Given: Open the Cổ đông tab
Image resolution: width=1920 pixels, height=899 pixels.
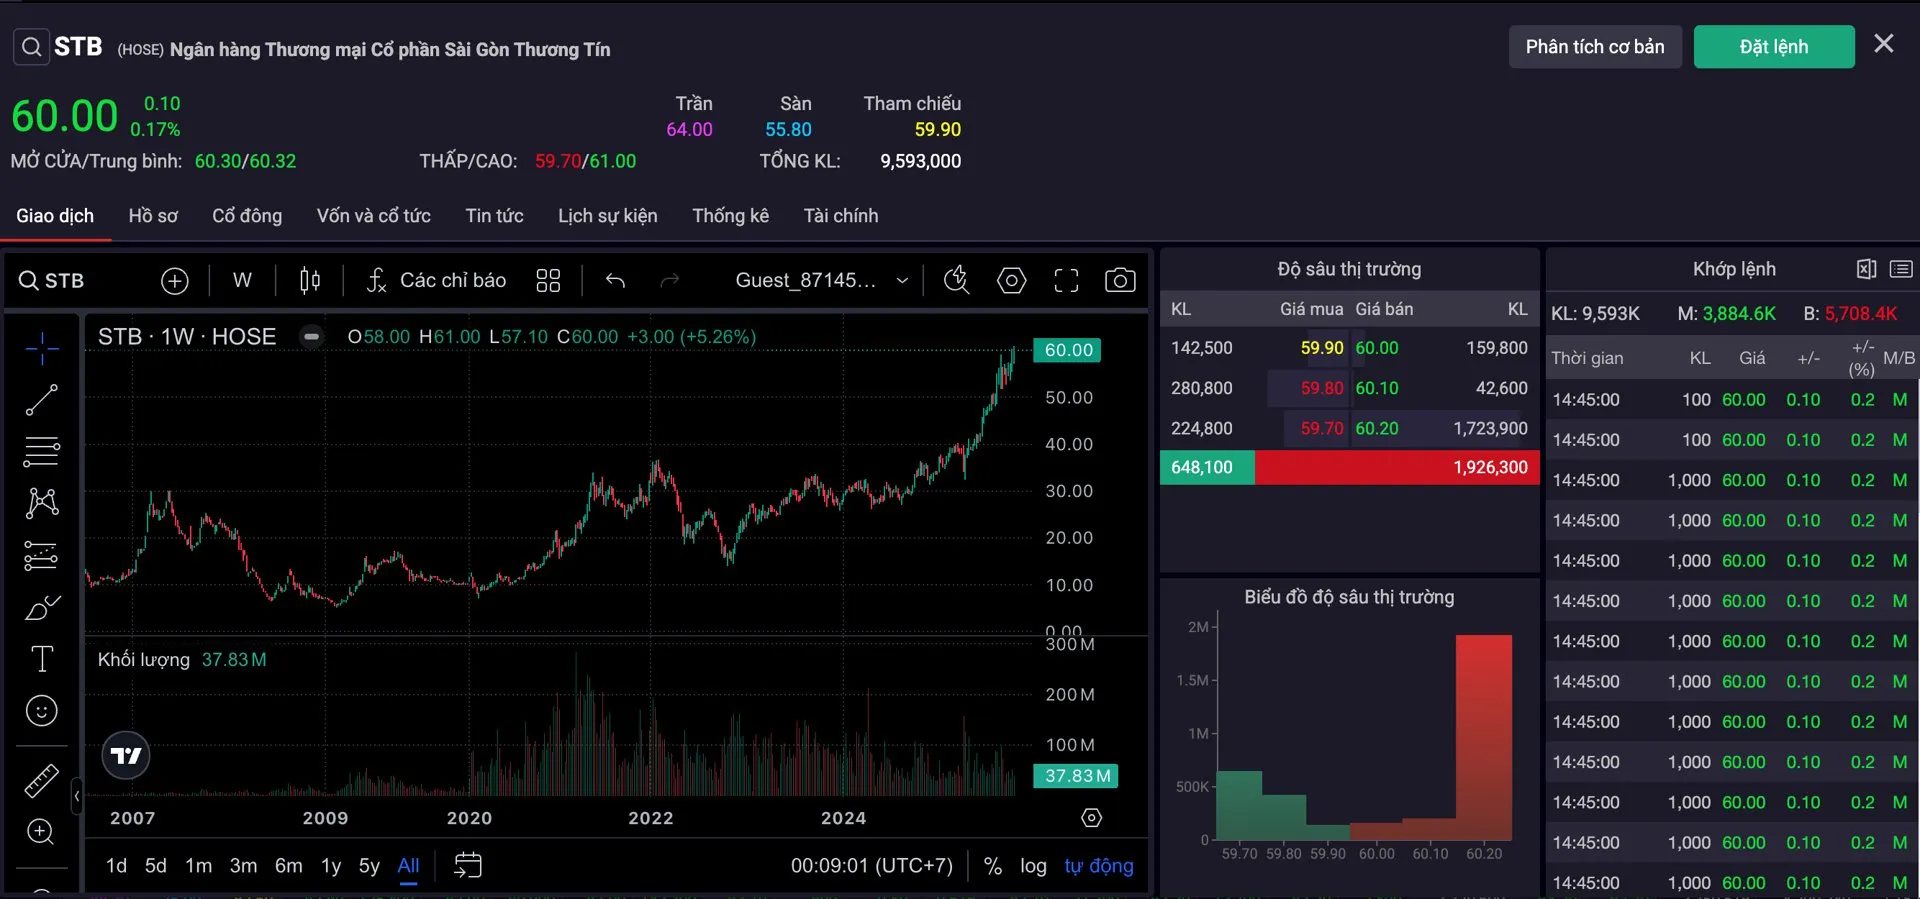Looking at the screenshot, I should click(247, 216).
